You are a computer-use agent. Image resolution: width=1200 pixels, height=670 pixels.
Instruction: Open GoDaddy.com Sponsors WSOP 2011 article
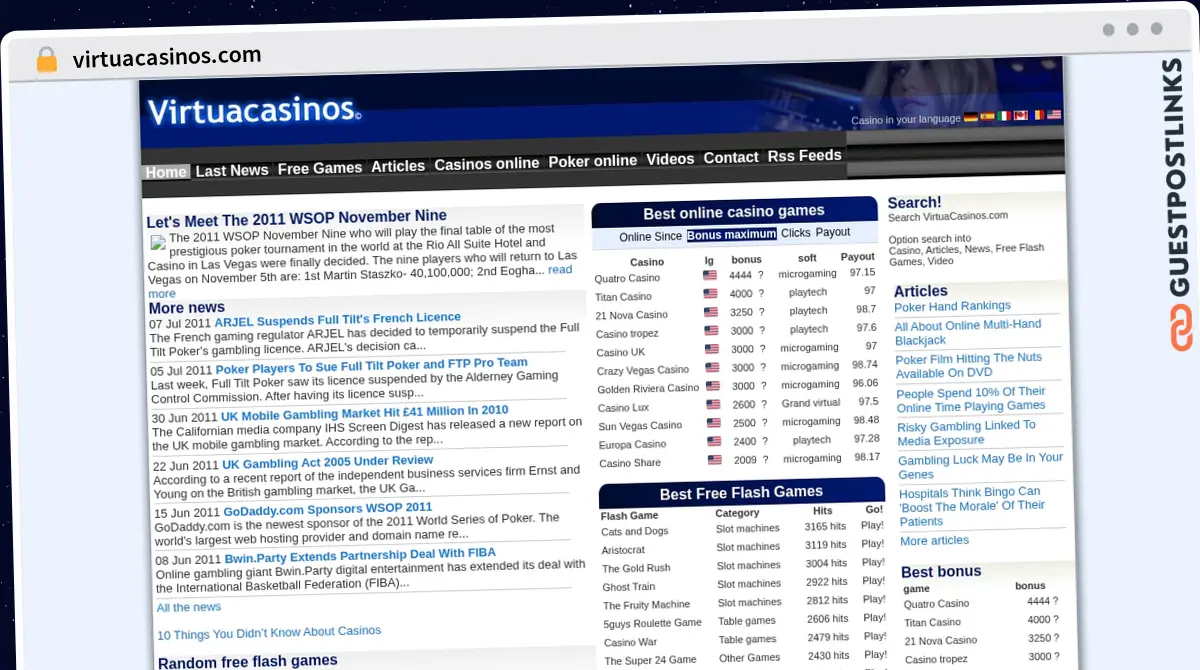(328, 510)
